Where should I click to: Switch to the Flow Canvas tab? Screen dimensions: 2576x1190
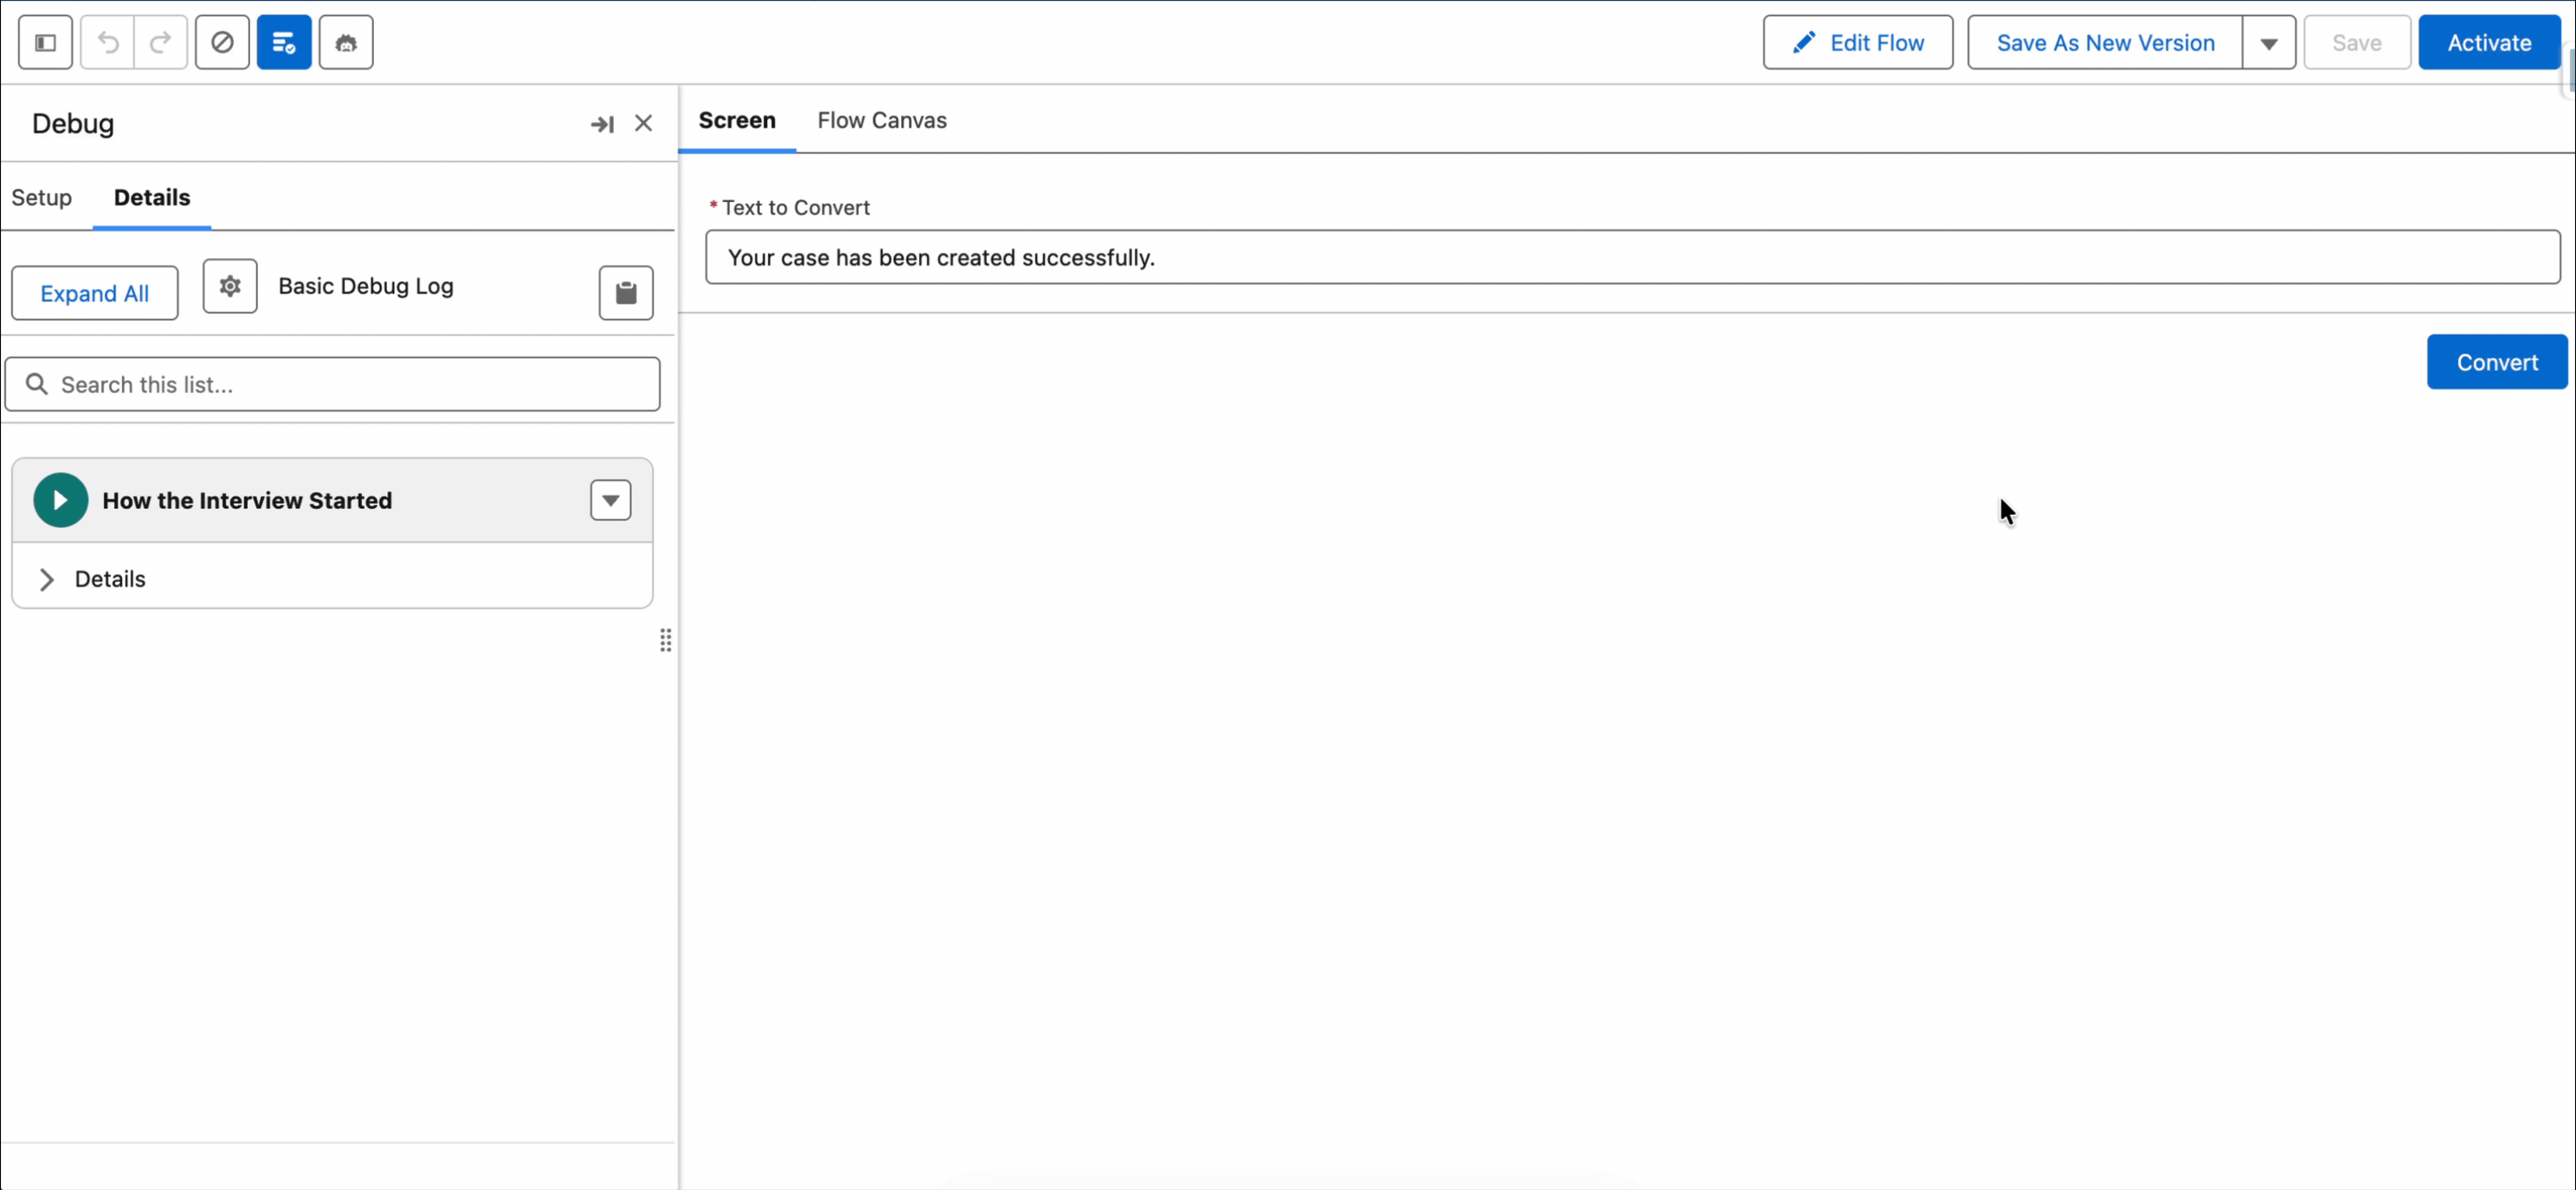882,120
